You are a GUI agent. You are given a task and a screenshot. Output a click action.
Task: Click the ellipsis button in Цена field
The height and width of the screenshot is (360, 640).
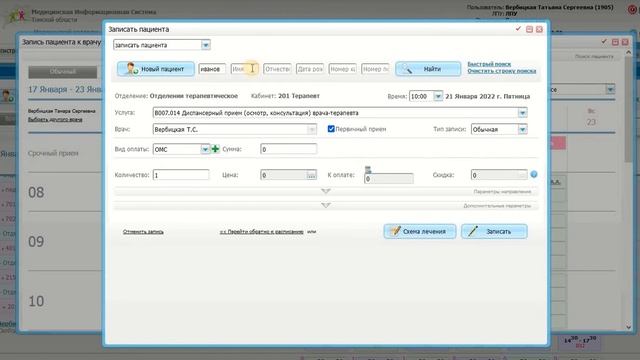click(x=311, y=175)
